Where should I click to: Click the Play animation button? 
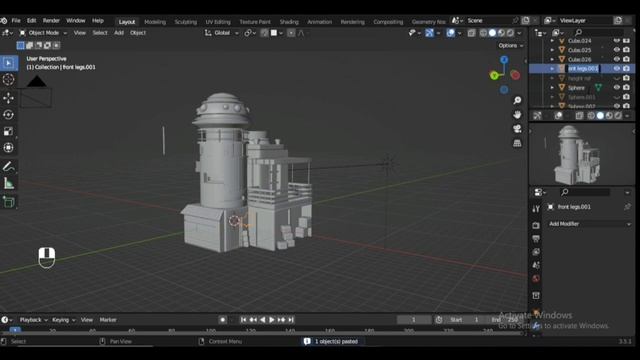(271, 320)
